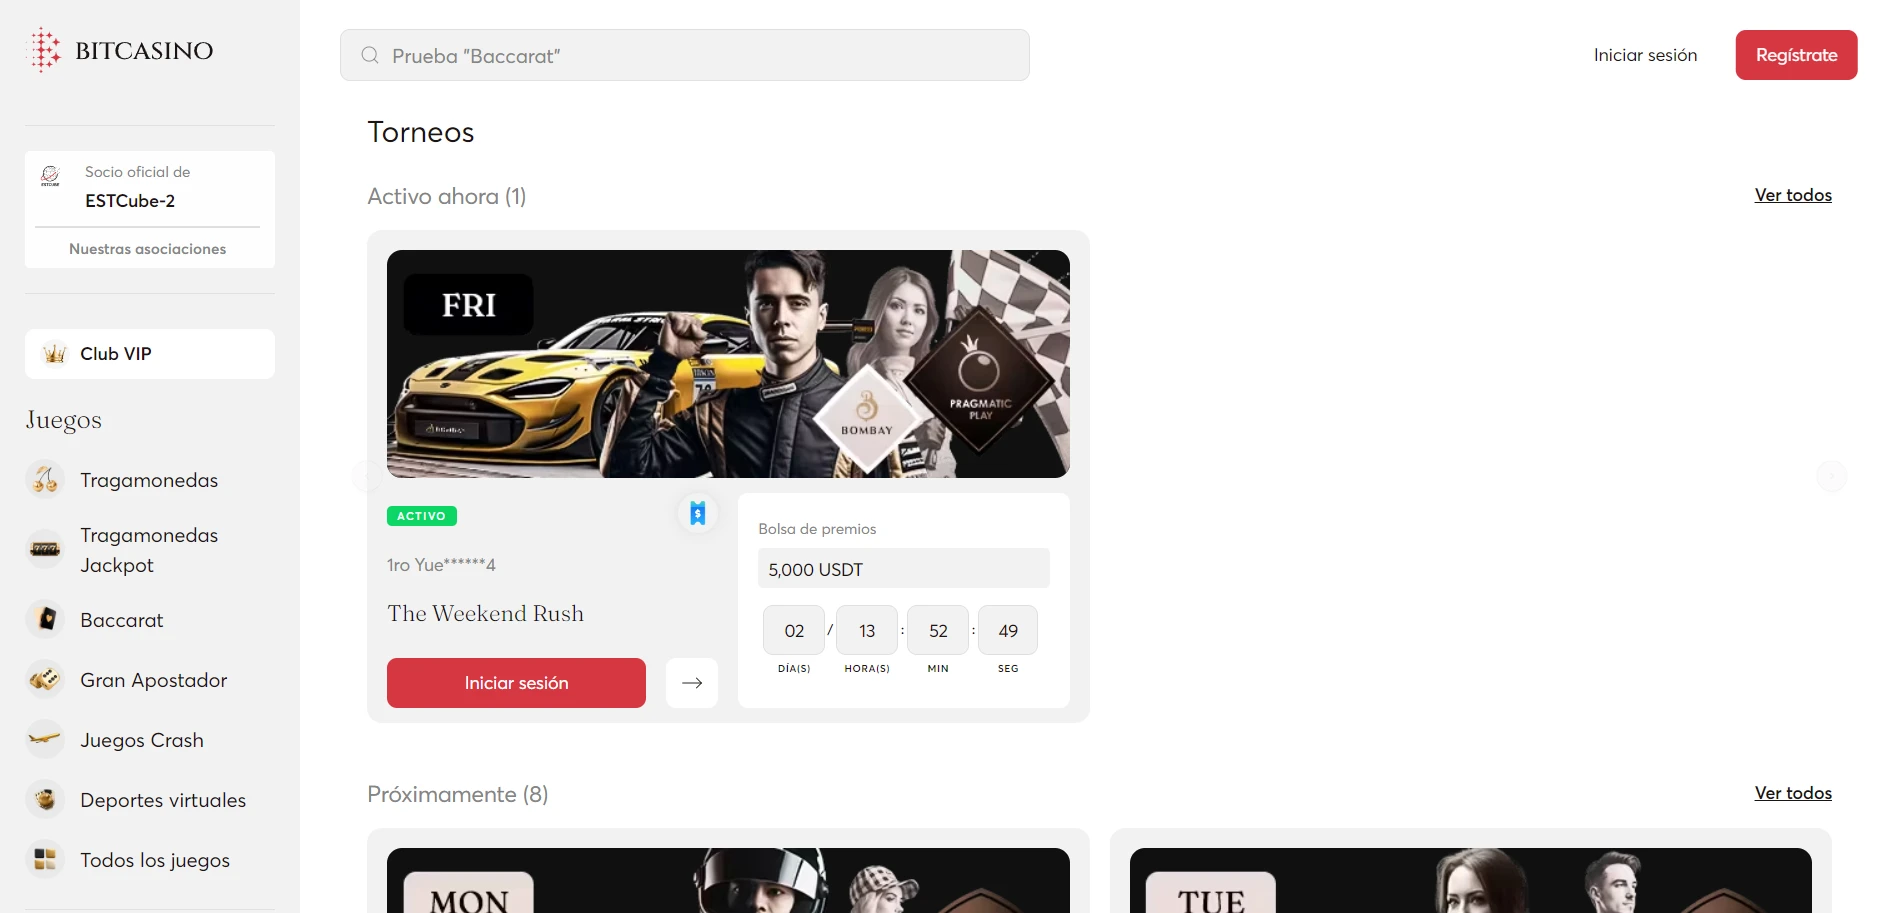Click Iniciar sesión in the top header
Screen dimensions: 1895x913
[1645, 55]
